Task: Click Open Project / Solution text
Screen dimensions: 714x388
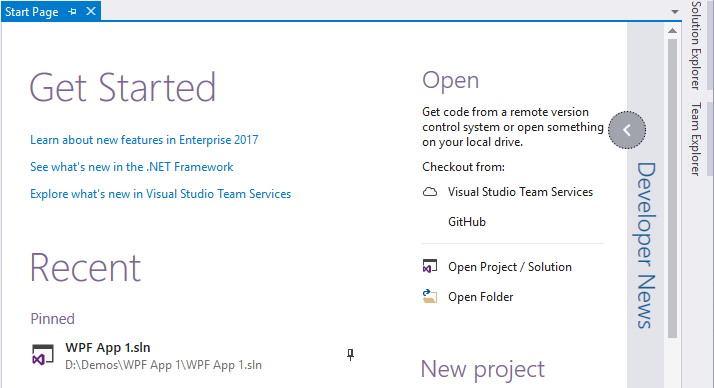Action: tap(510, 267)
